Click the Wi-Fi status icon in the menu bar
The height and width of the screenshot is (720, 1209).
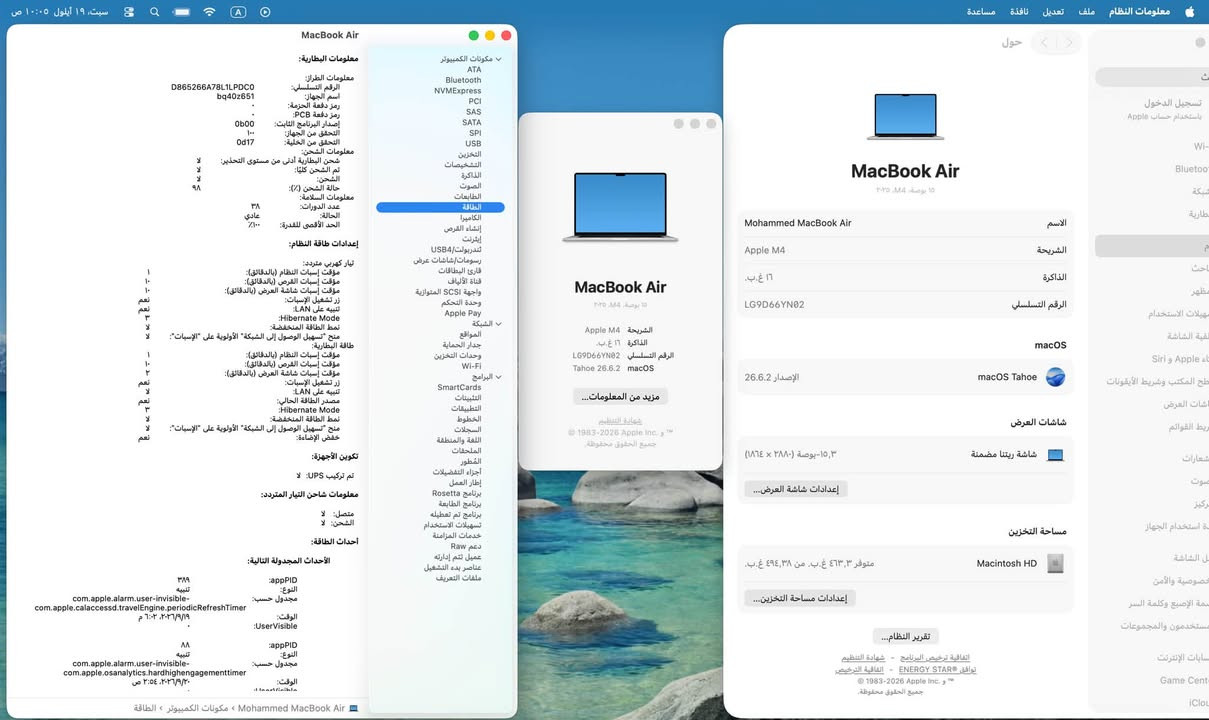click(x=209, y=12)
